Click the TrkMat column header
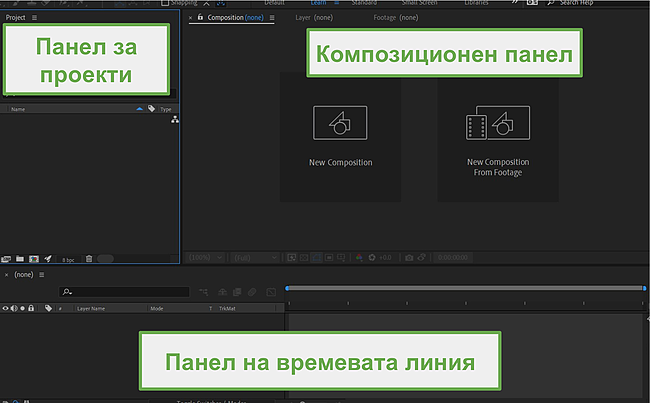Viewport: 650px width, 403px height. (x=227, y=308)
